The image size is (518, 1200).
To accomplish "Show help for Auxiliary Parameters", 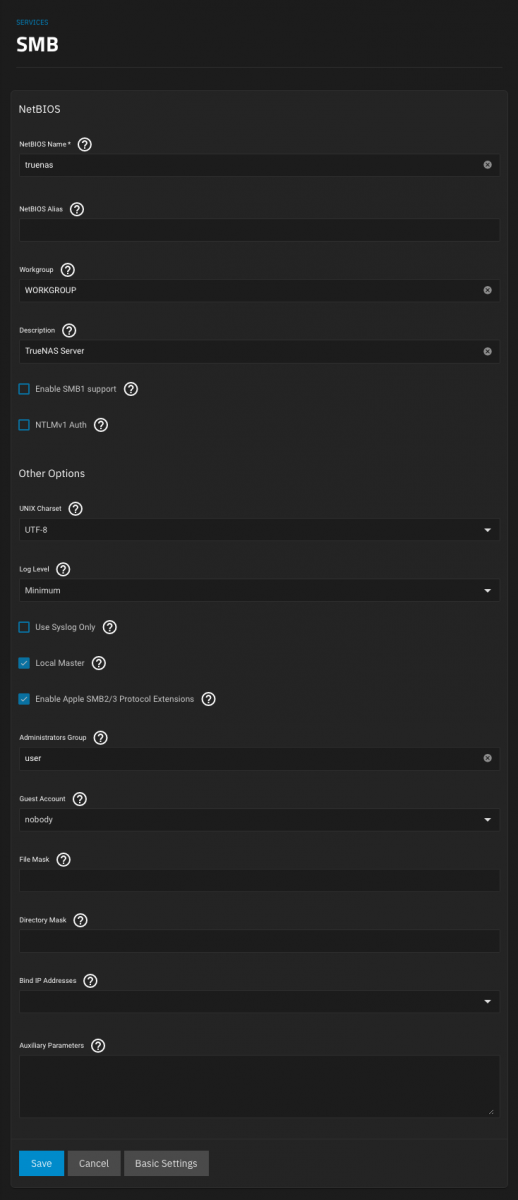I will click(98, 1045).
